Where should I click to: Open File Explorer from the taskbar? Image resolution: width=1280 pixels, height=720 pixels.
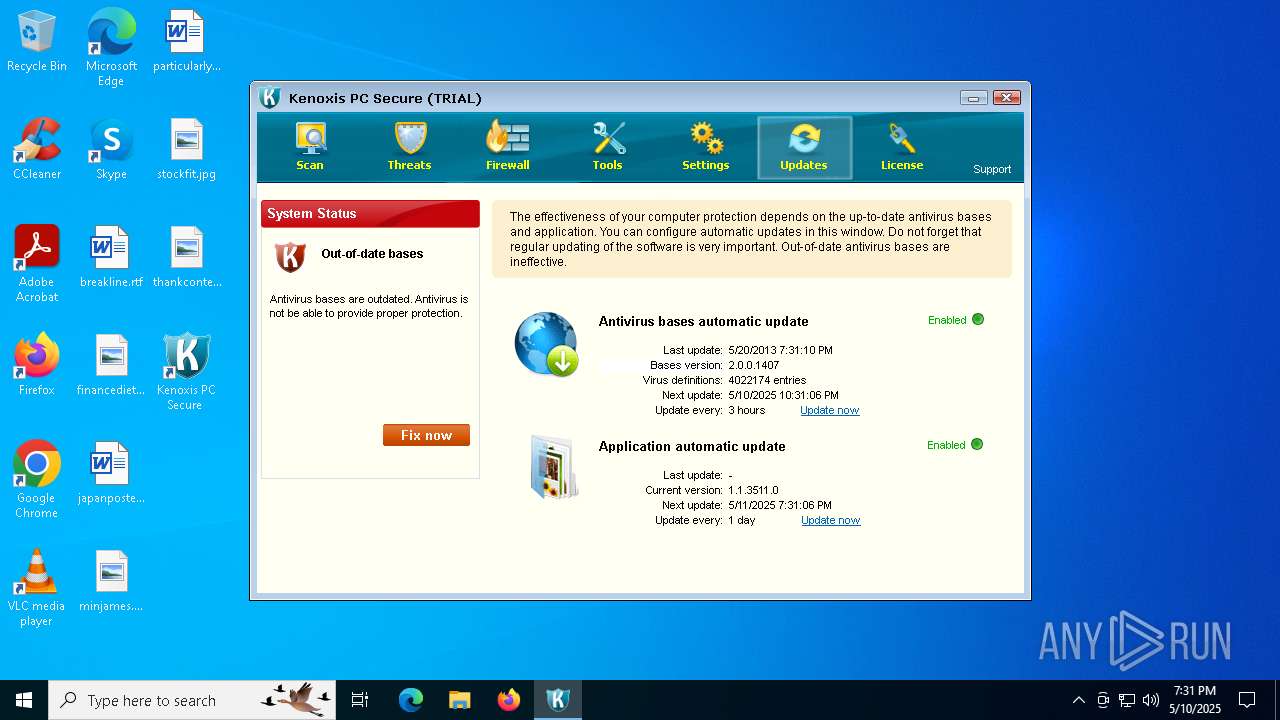point(460,700)
